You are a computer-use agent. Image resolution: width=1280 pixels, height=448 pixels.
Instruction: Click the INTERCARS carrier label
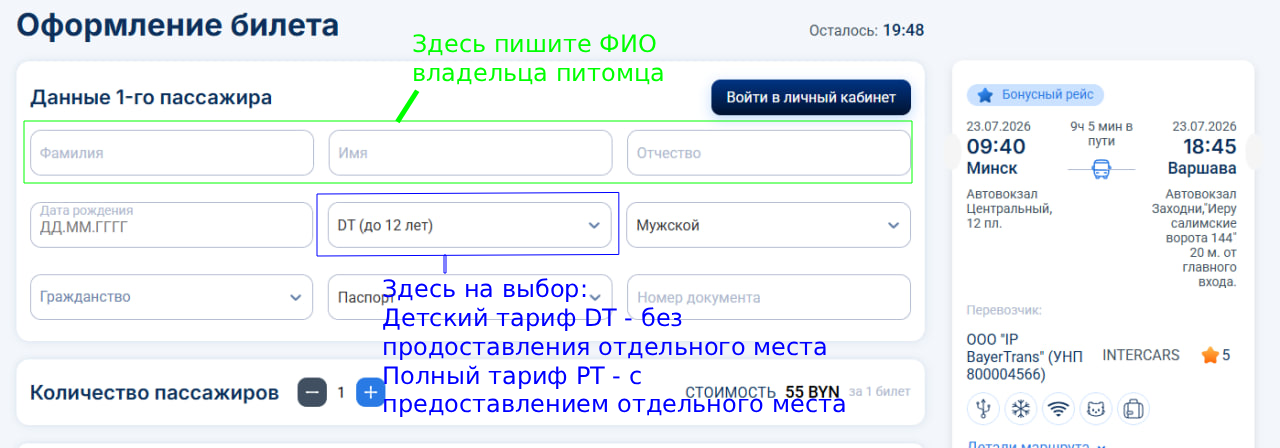[x=1141, y=355]
